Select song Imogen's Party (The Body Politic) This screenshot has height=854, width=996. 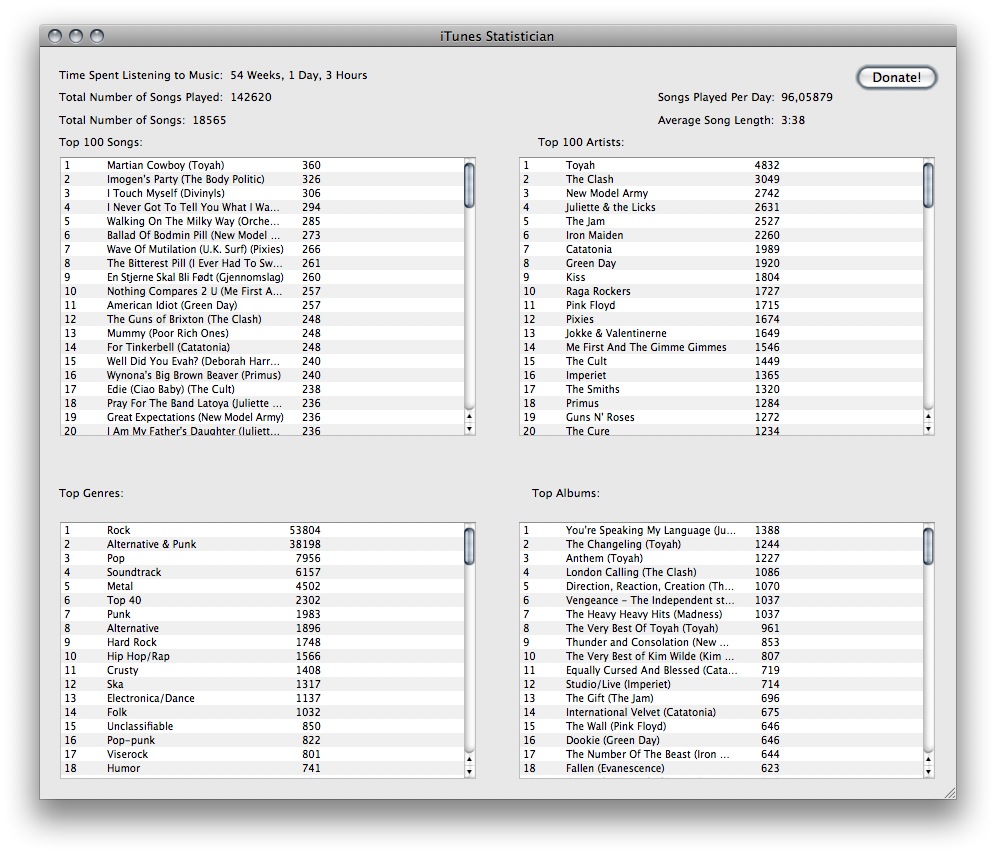262,179
